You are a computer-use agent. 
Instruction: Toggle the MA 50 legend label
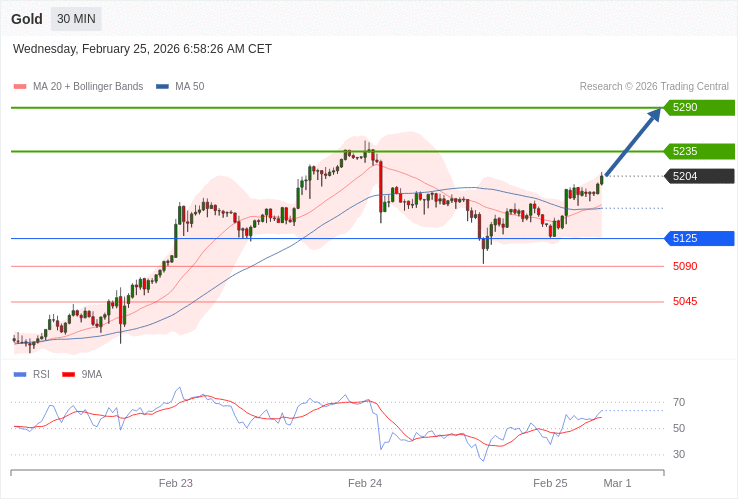pyautogui.click(x=189, y=87)
